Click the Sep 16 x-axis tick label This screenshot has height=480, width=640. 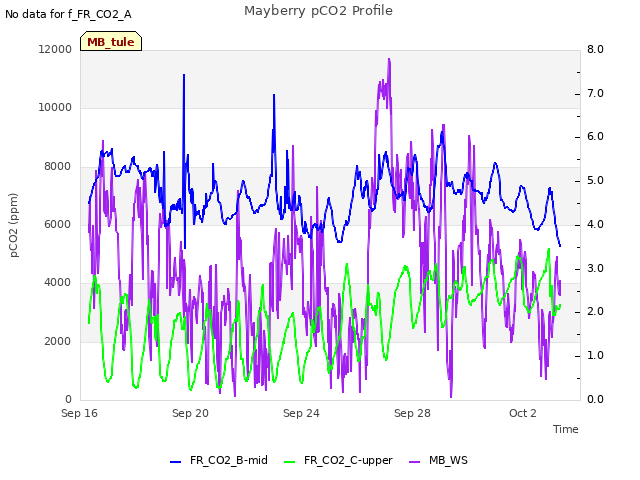pos(79,413)
